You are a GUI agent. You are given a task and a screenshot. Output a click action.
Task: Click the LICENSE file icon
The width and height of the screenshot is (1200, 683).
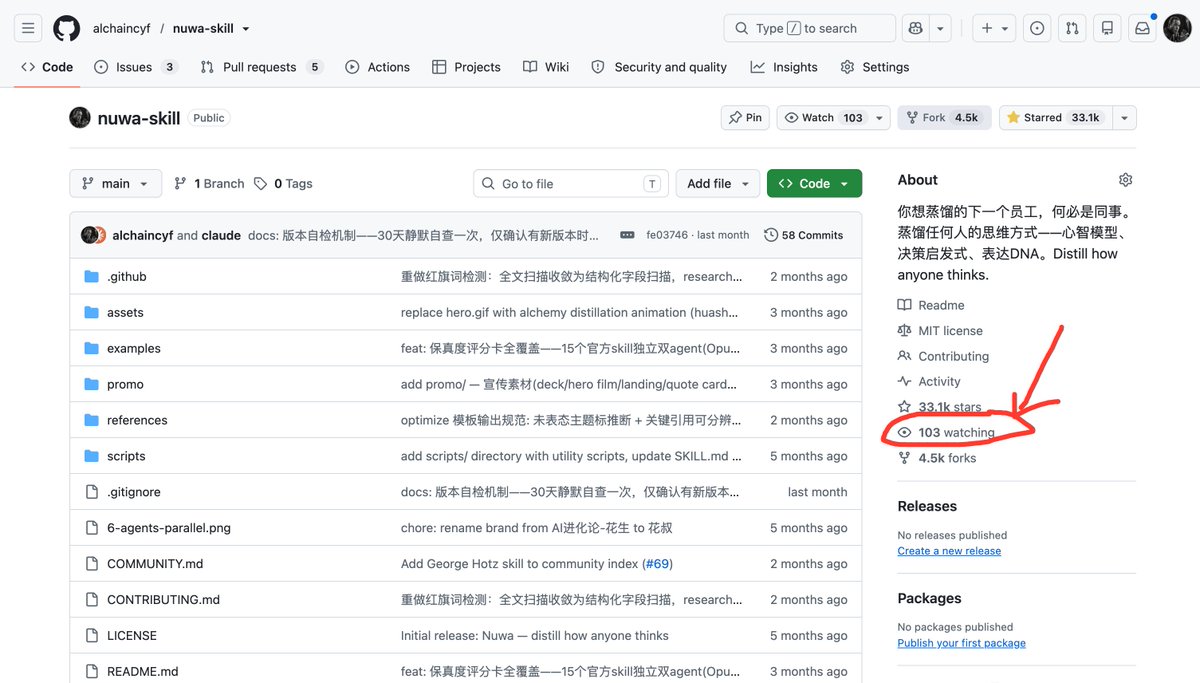(91, 636)
